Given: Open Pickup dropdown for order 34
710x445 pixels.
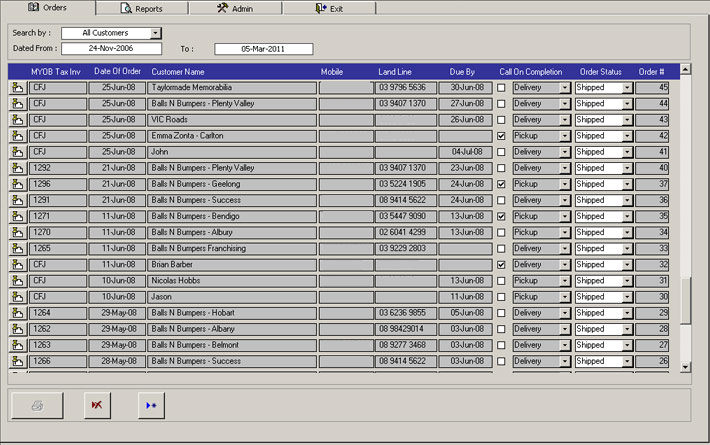Looking at the screenshot, I should 565,233.
